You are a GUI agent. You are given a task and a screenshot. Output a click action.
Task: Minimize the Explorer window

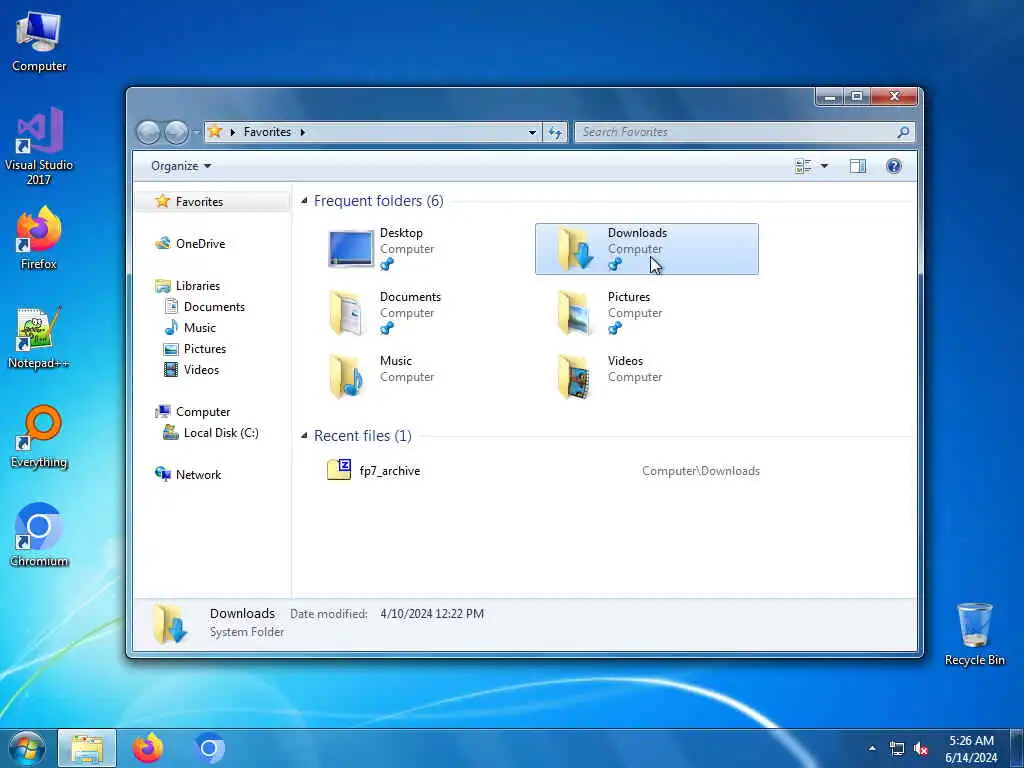[829, 97]
